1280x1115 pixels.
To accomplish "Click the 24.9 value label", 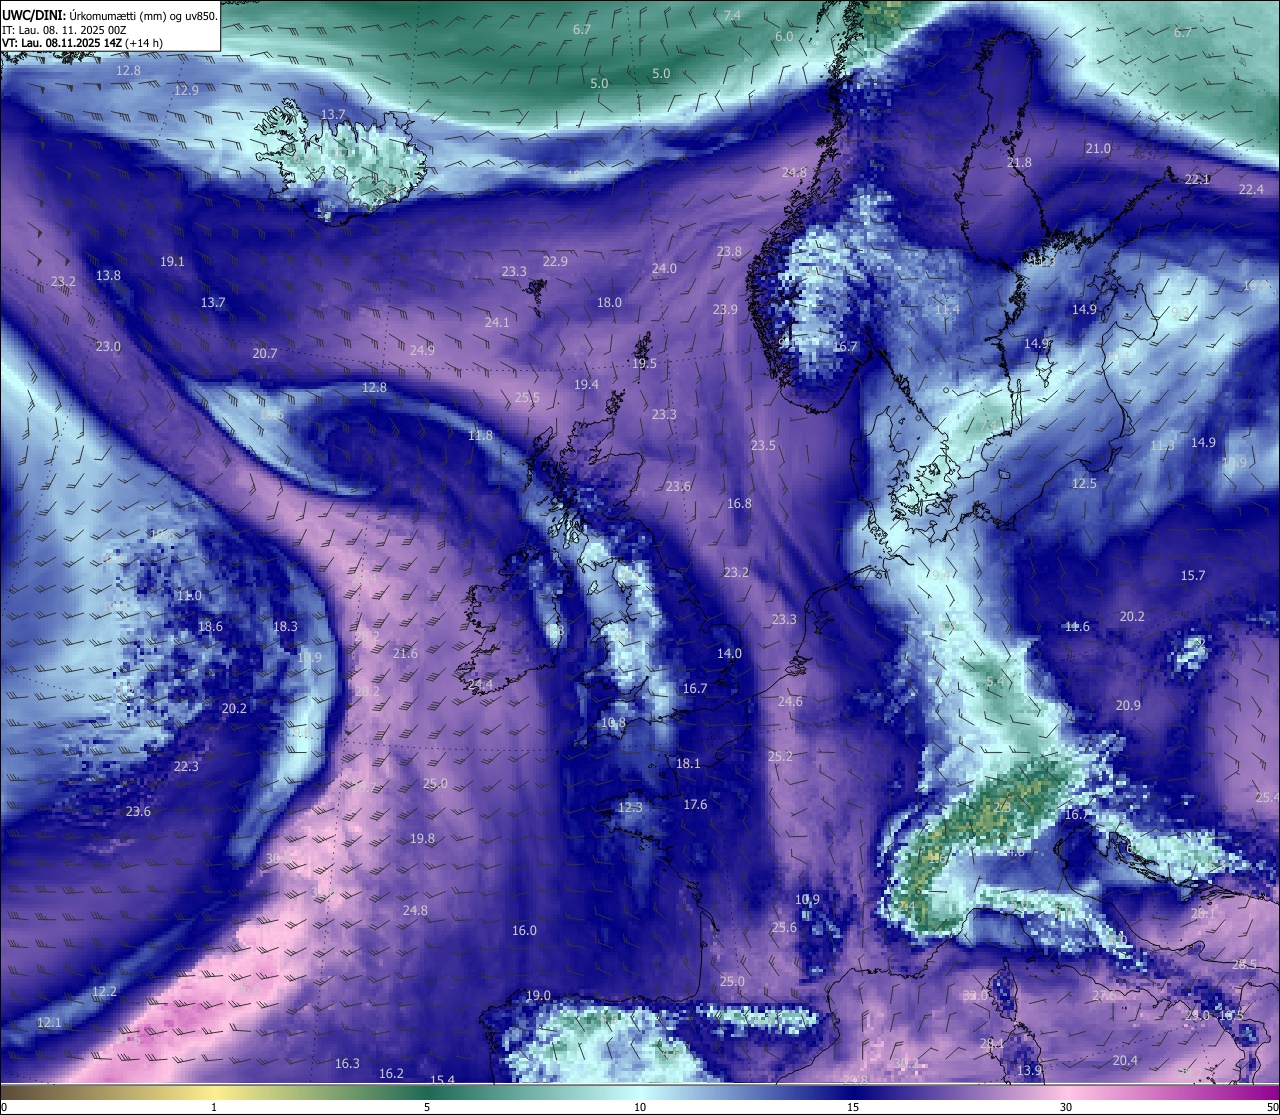I will (422, 351).
